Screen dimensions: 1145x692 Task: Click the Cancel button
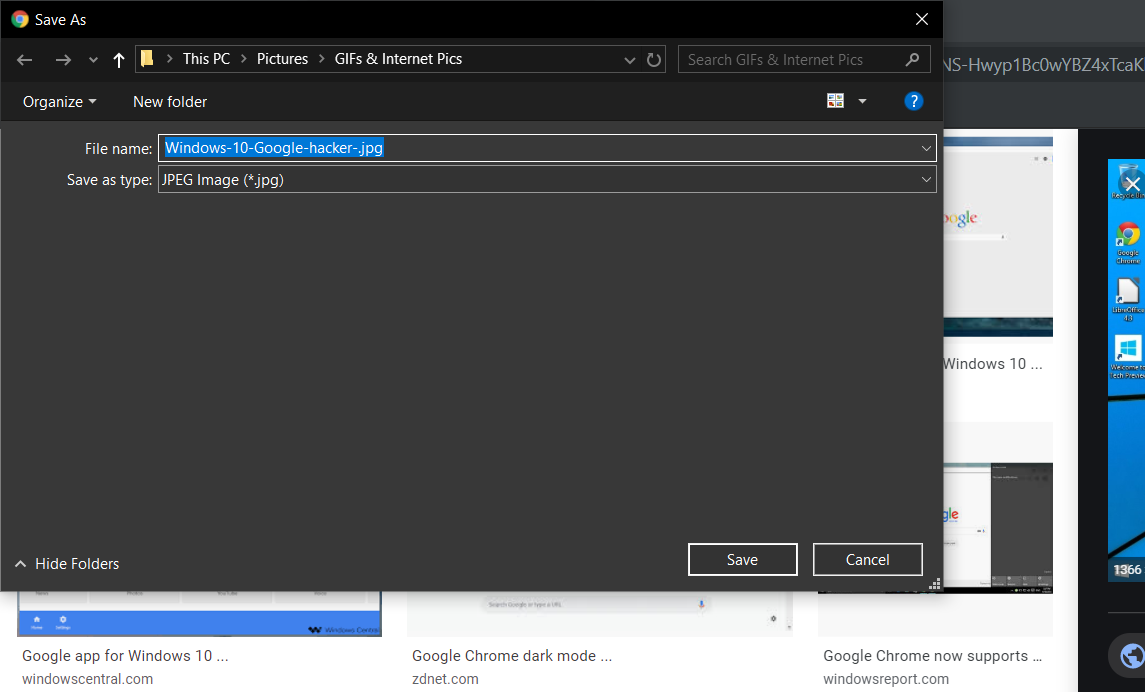pyautogui.click(x=868, y=560)
